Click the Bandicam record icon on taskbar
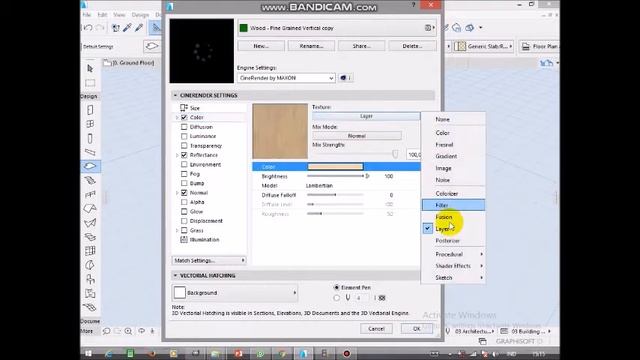 [x=346, y=353]
